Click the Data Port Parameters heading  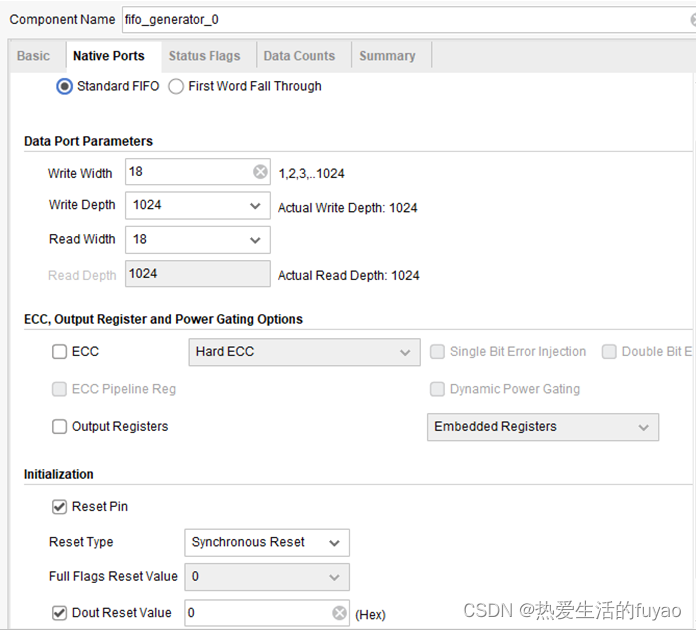(x=88, y=141)
